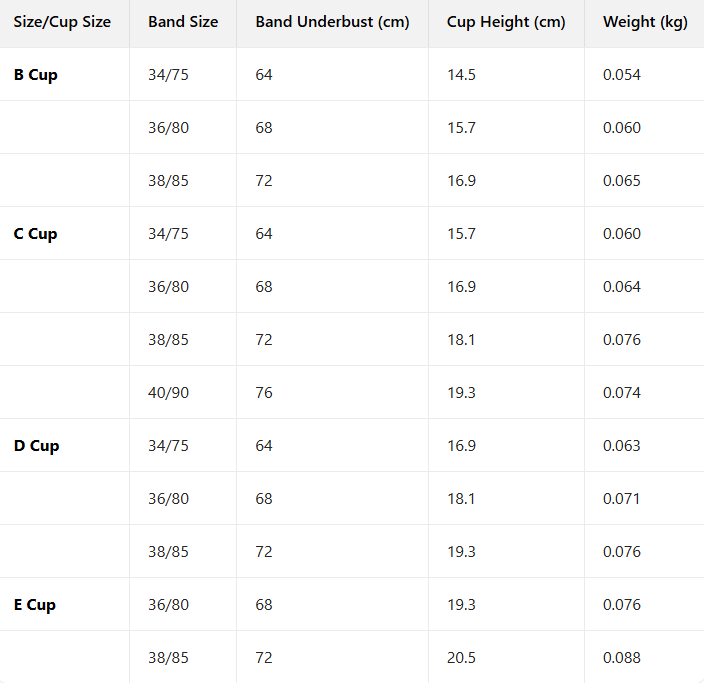Click the 0.074 weight value
The height and width of the screenshot is (683, 704).
click(x=622, y=393)
